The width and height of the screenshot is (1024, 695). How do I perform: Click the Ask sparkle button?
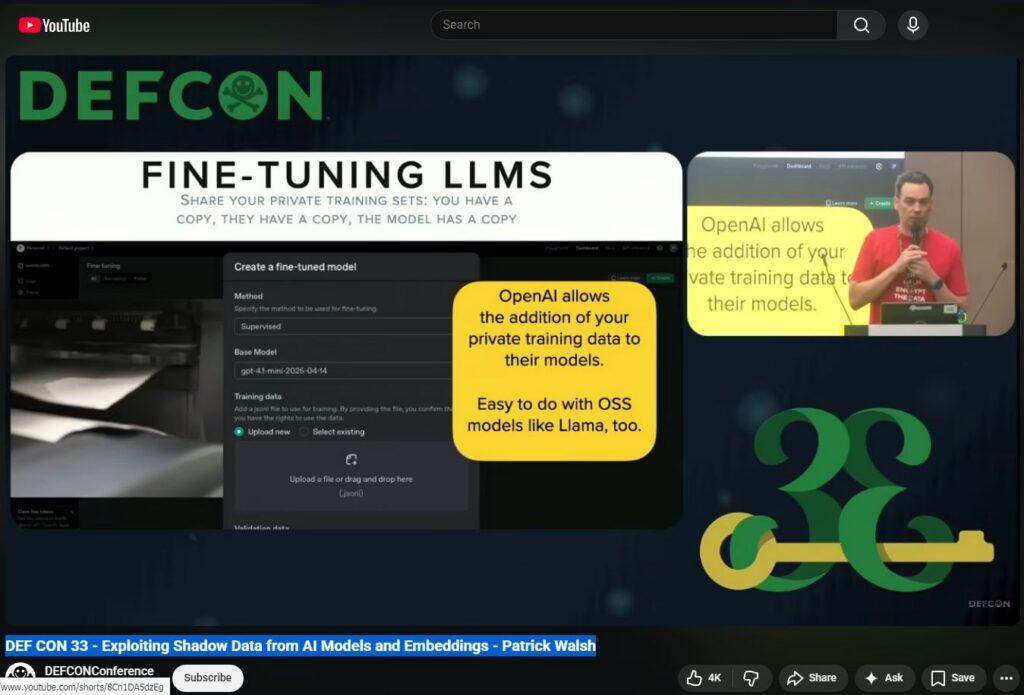[x=883, y=678]
